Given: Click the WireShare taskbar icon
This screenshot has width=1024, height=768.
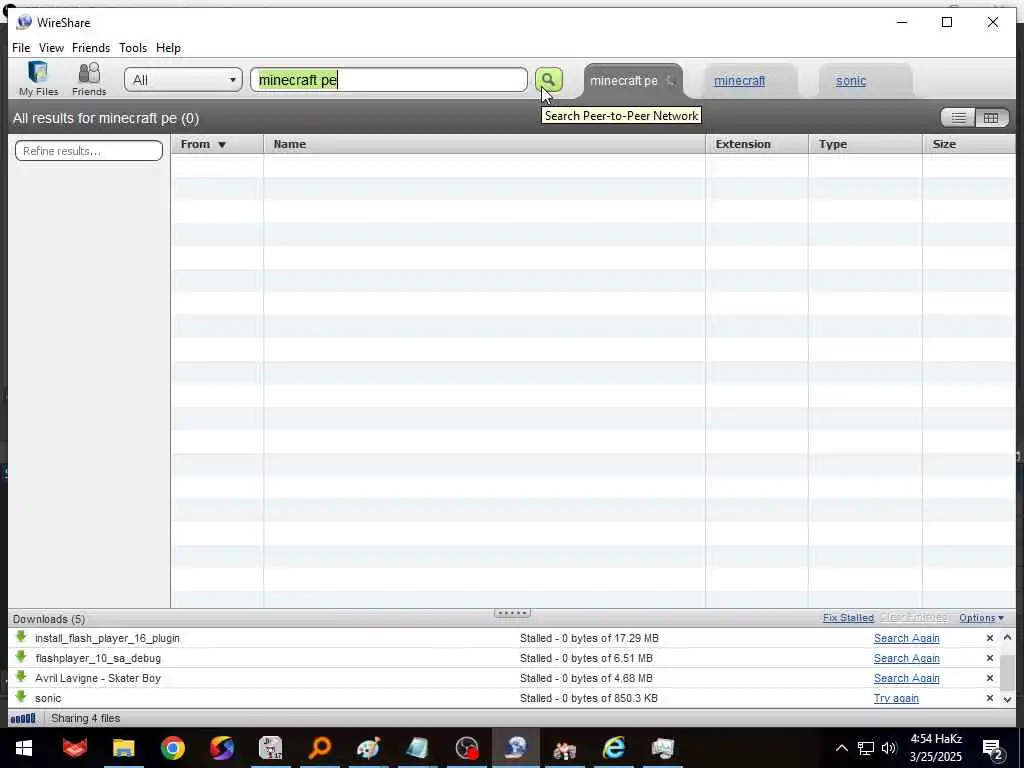Looking at the screenshot, I should point(515,748).
